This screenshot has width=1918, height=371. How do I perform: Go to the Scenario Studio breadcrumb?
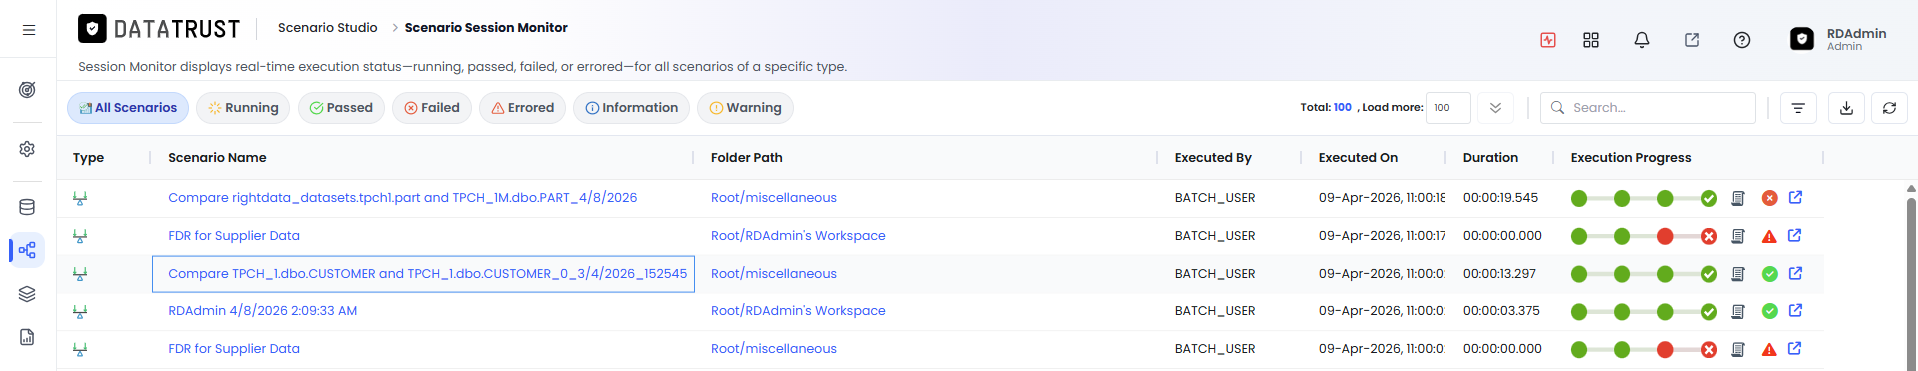coord(328,28)
